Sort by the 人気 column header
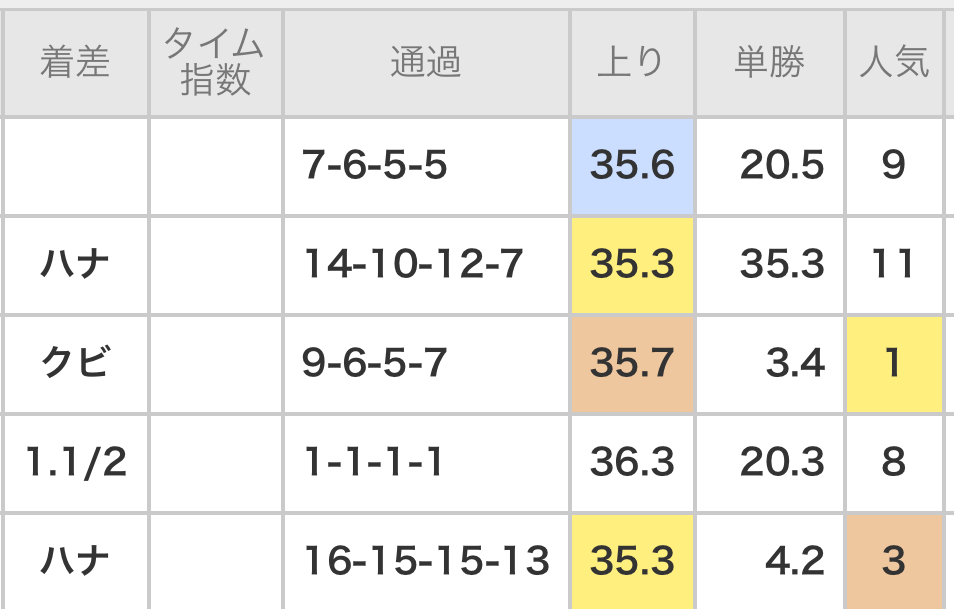 click(x=894, y=63)
